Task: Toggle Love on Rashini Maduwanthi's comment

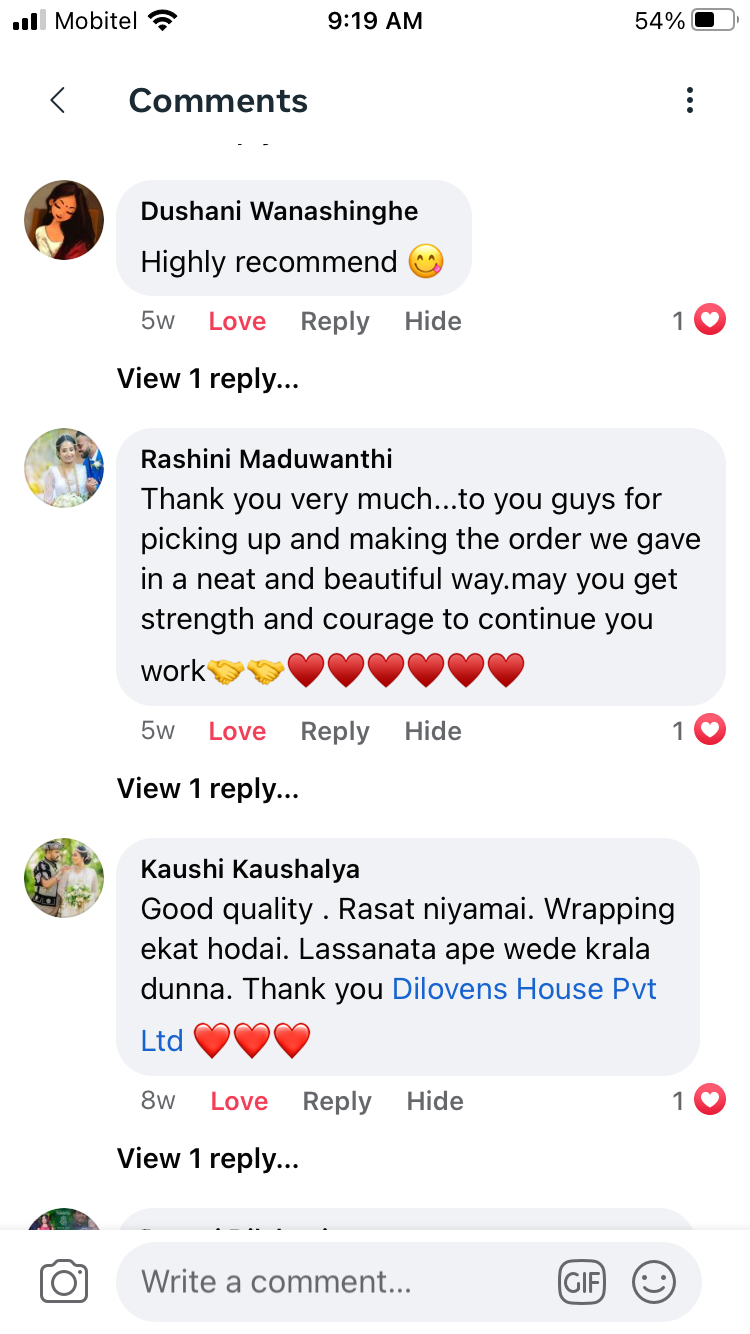Action: 237,731
